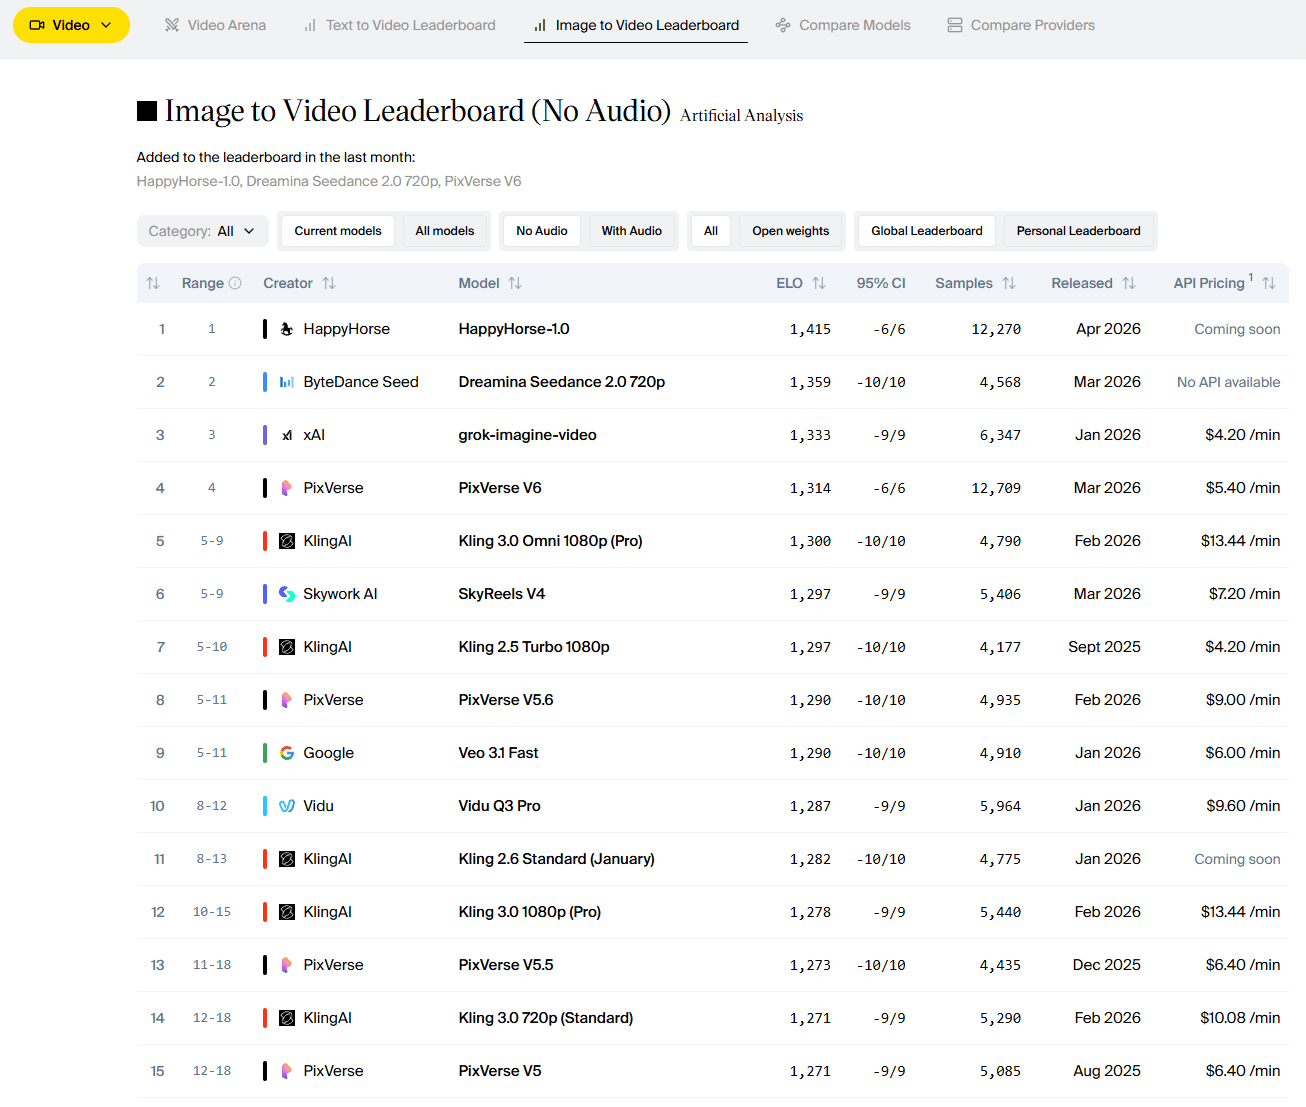Image resolution: width=1306 pixels, height=1107 pixels.
Task: Enable the Open weights filter
Action: [x=791, y=230]
